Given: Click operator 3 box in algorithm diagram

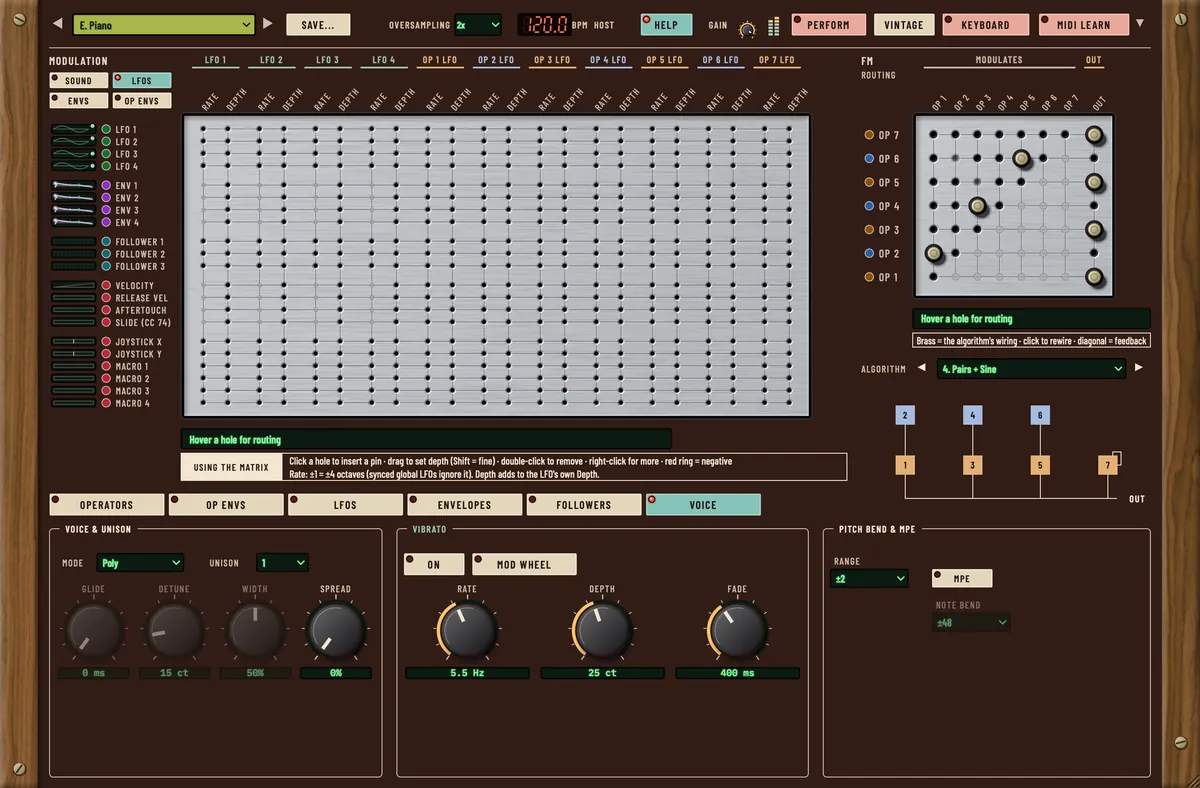Looking at the screenshot, I should (973, 465).
